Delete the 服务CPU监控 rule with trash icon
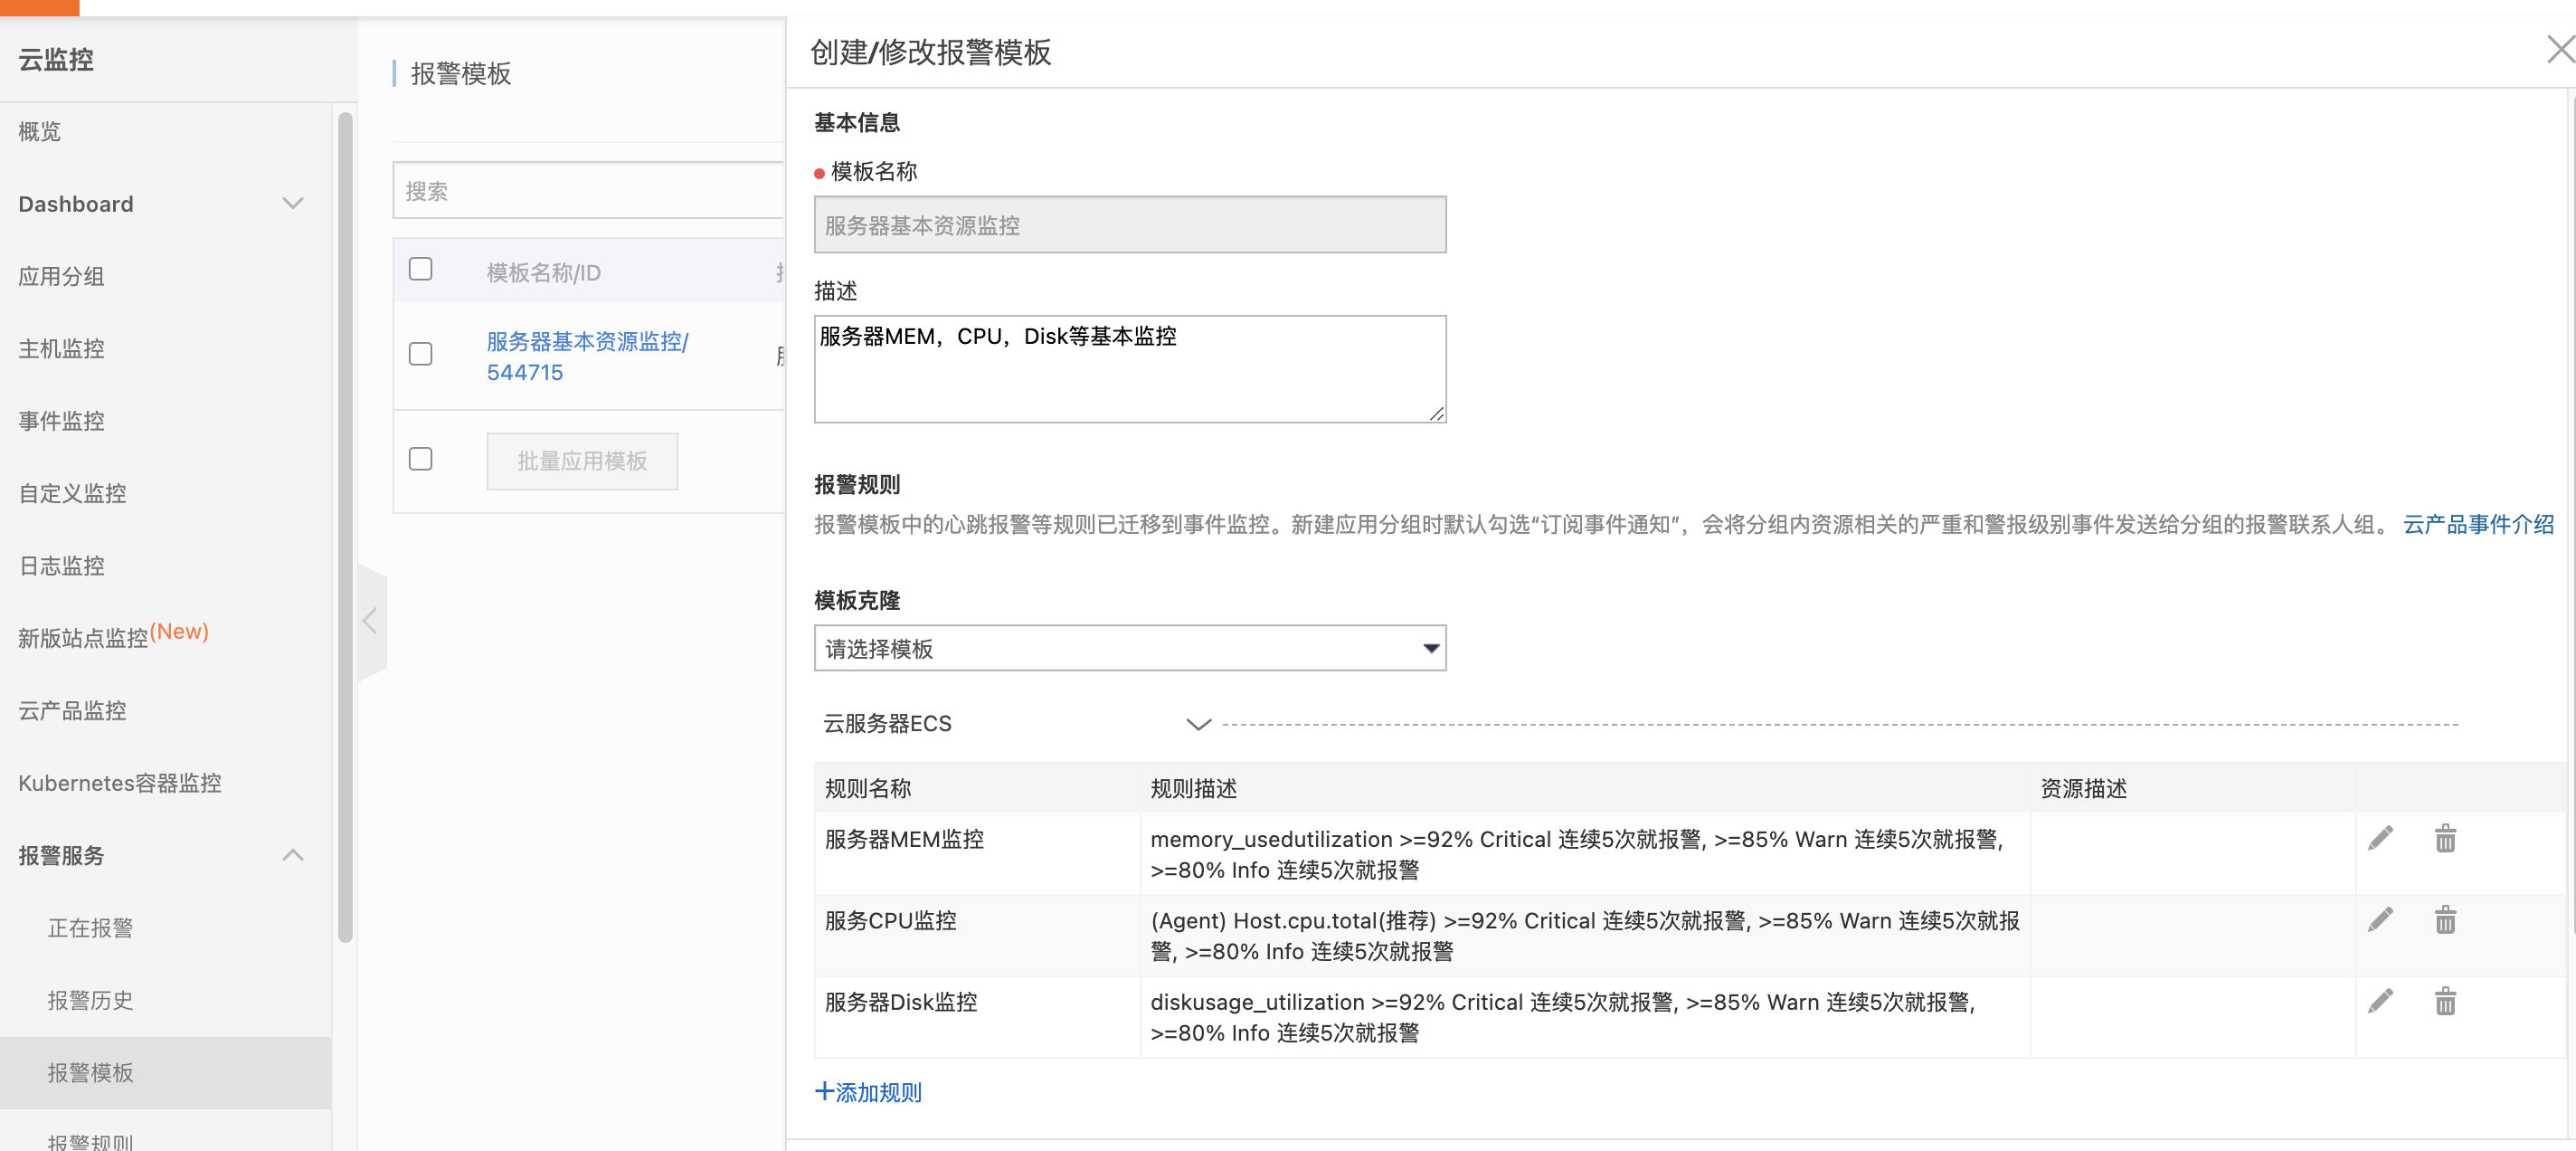 coord(2444,920)
